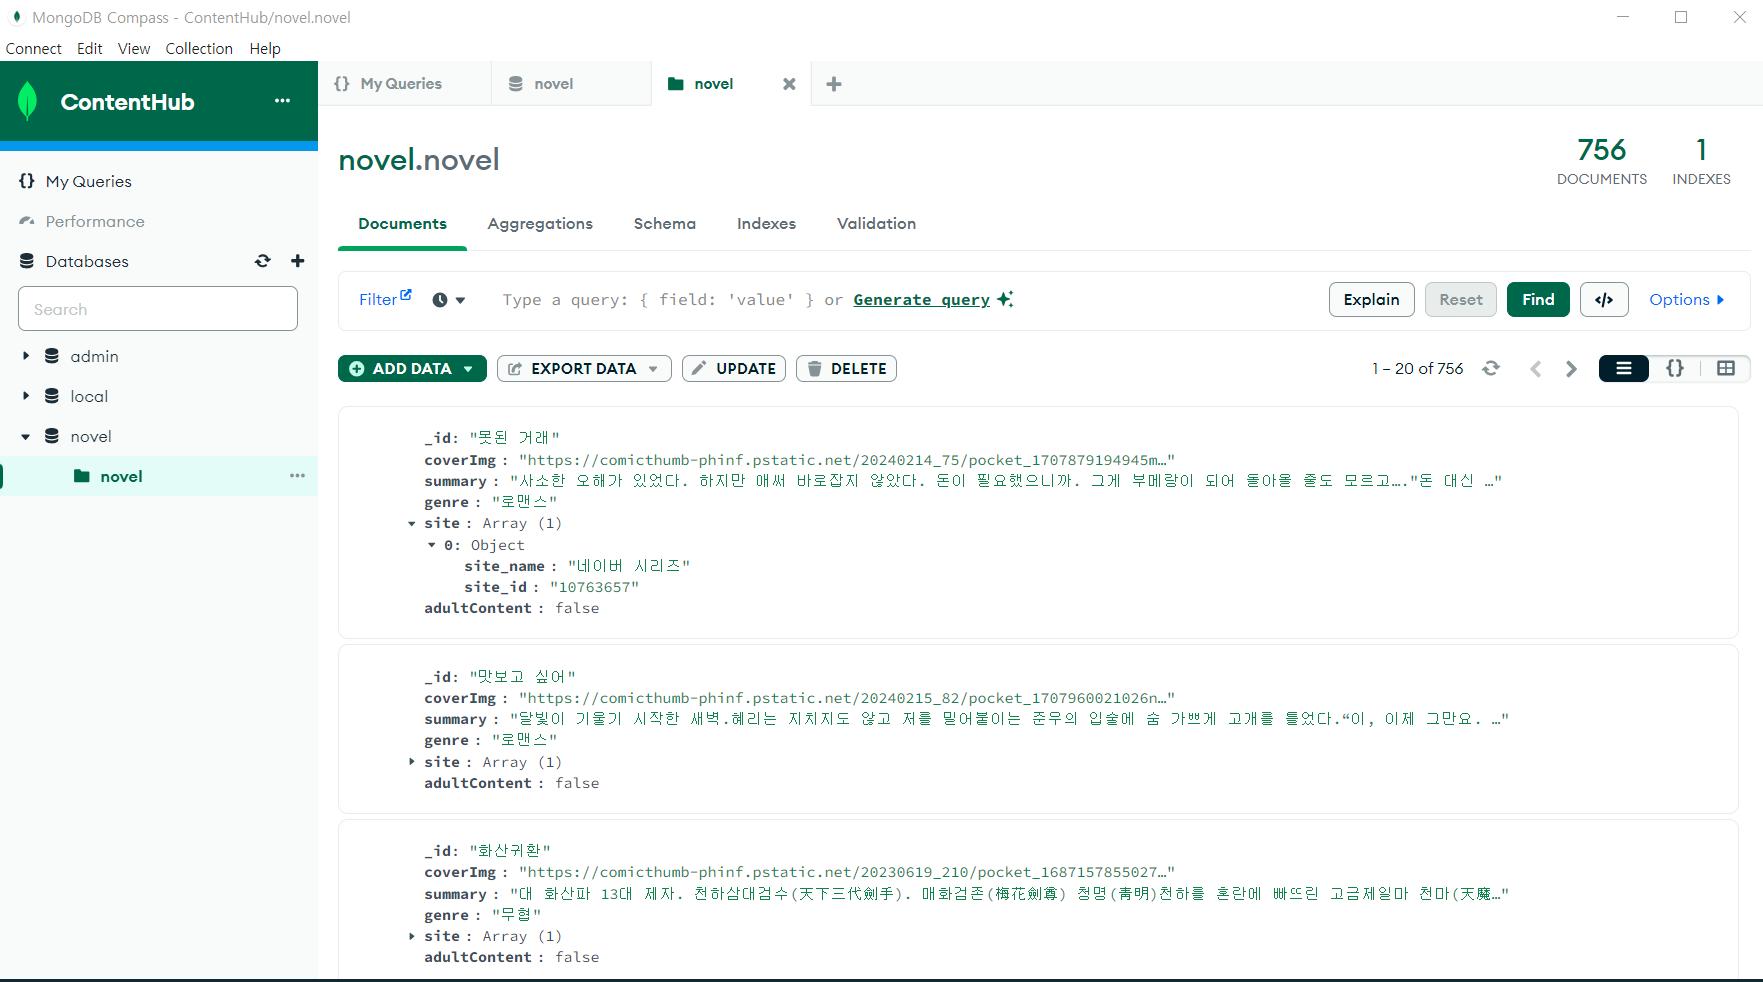Screen dimensions: 1763x982
Task: Expand the admin database tree
Action: coord(26,356)
